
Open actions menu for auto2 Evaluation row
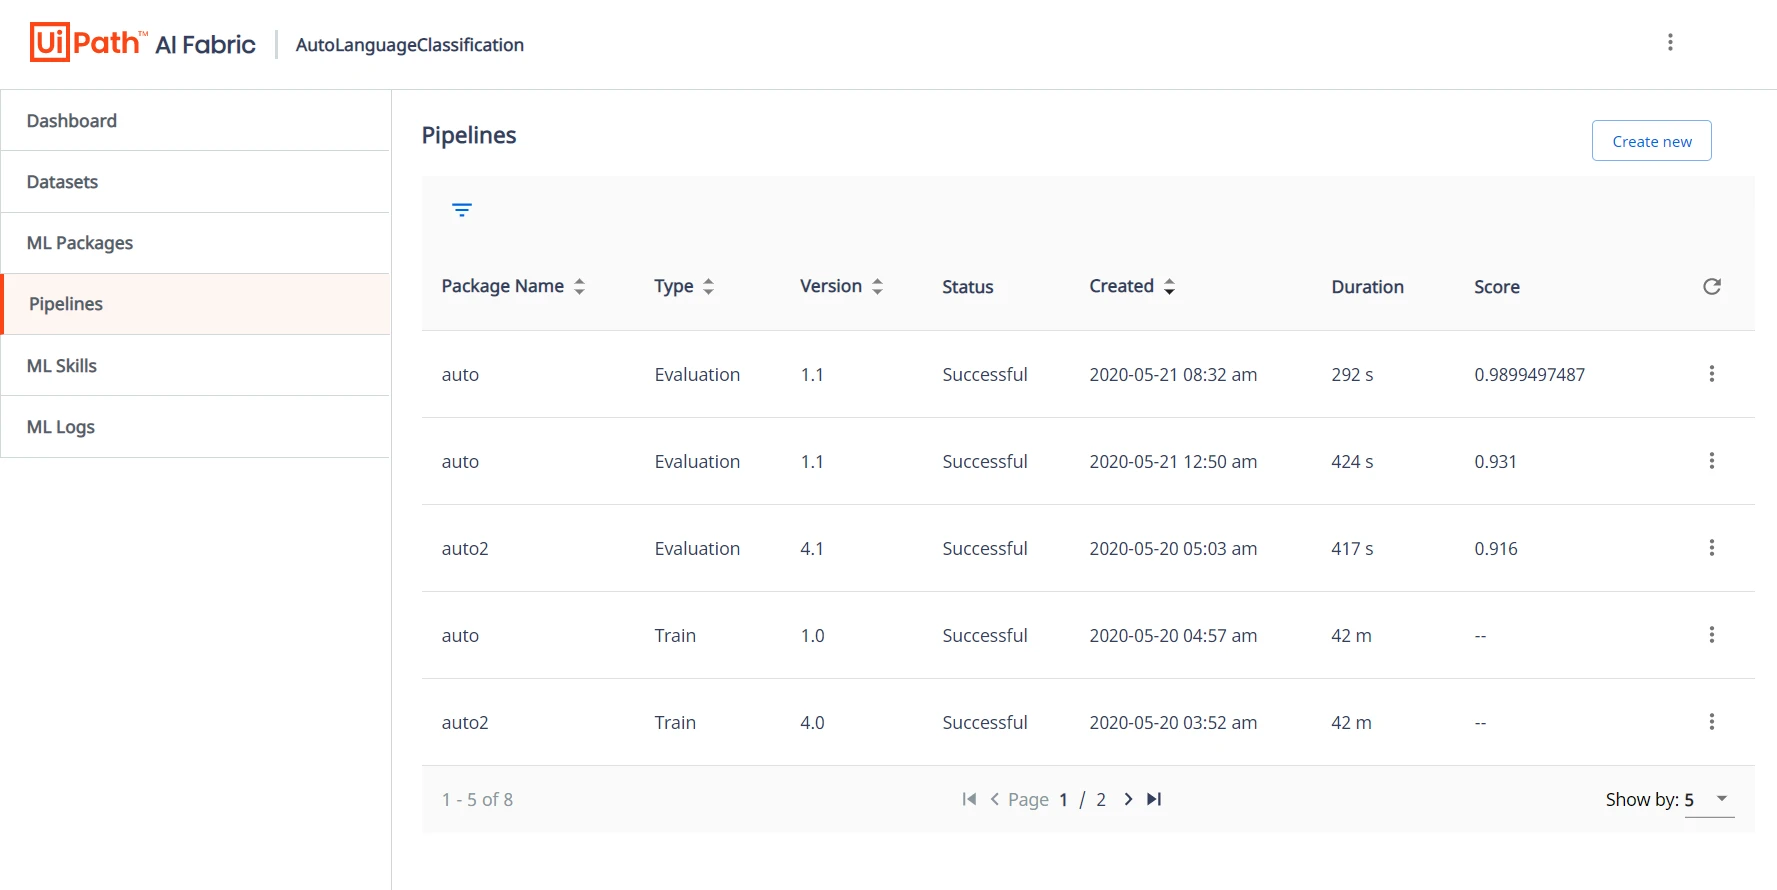coord(1712,548)
